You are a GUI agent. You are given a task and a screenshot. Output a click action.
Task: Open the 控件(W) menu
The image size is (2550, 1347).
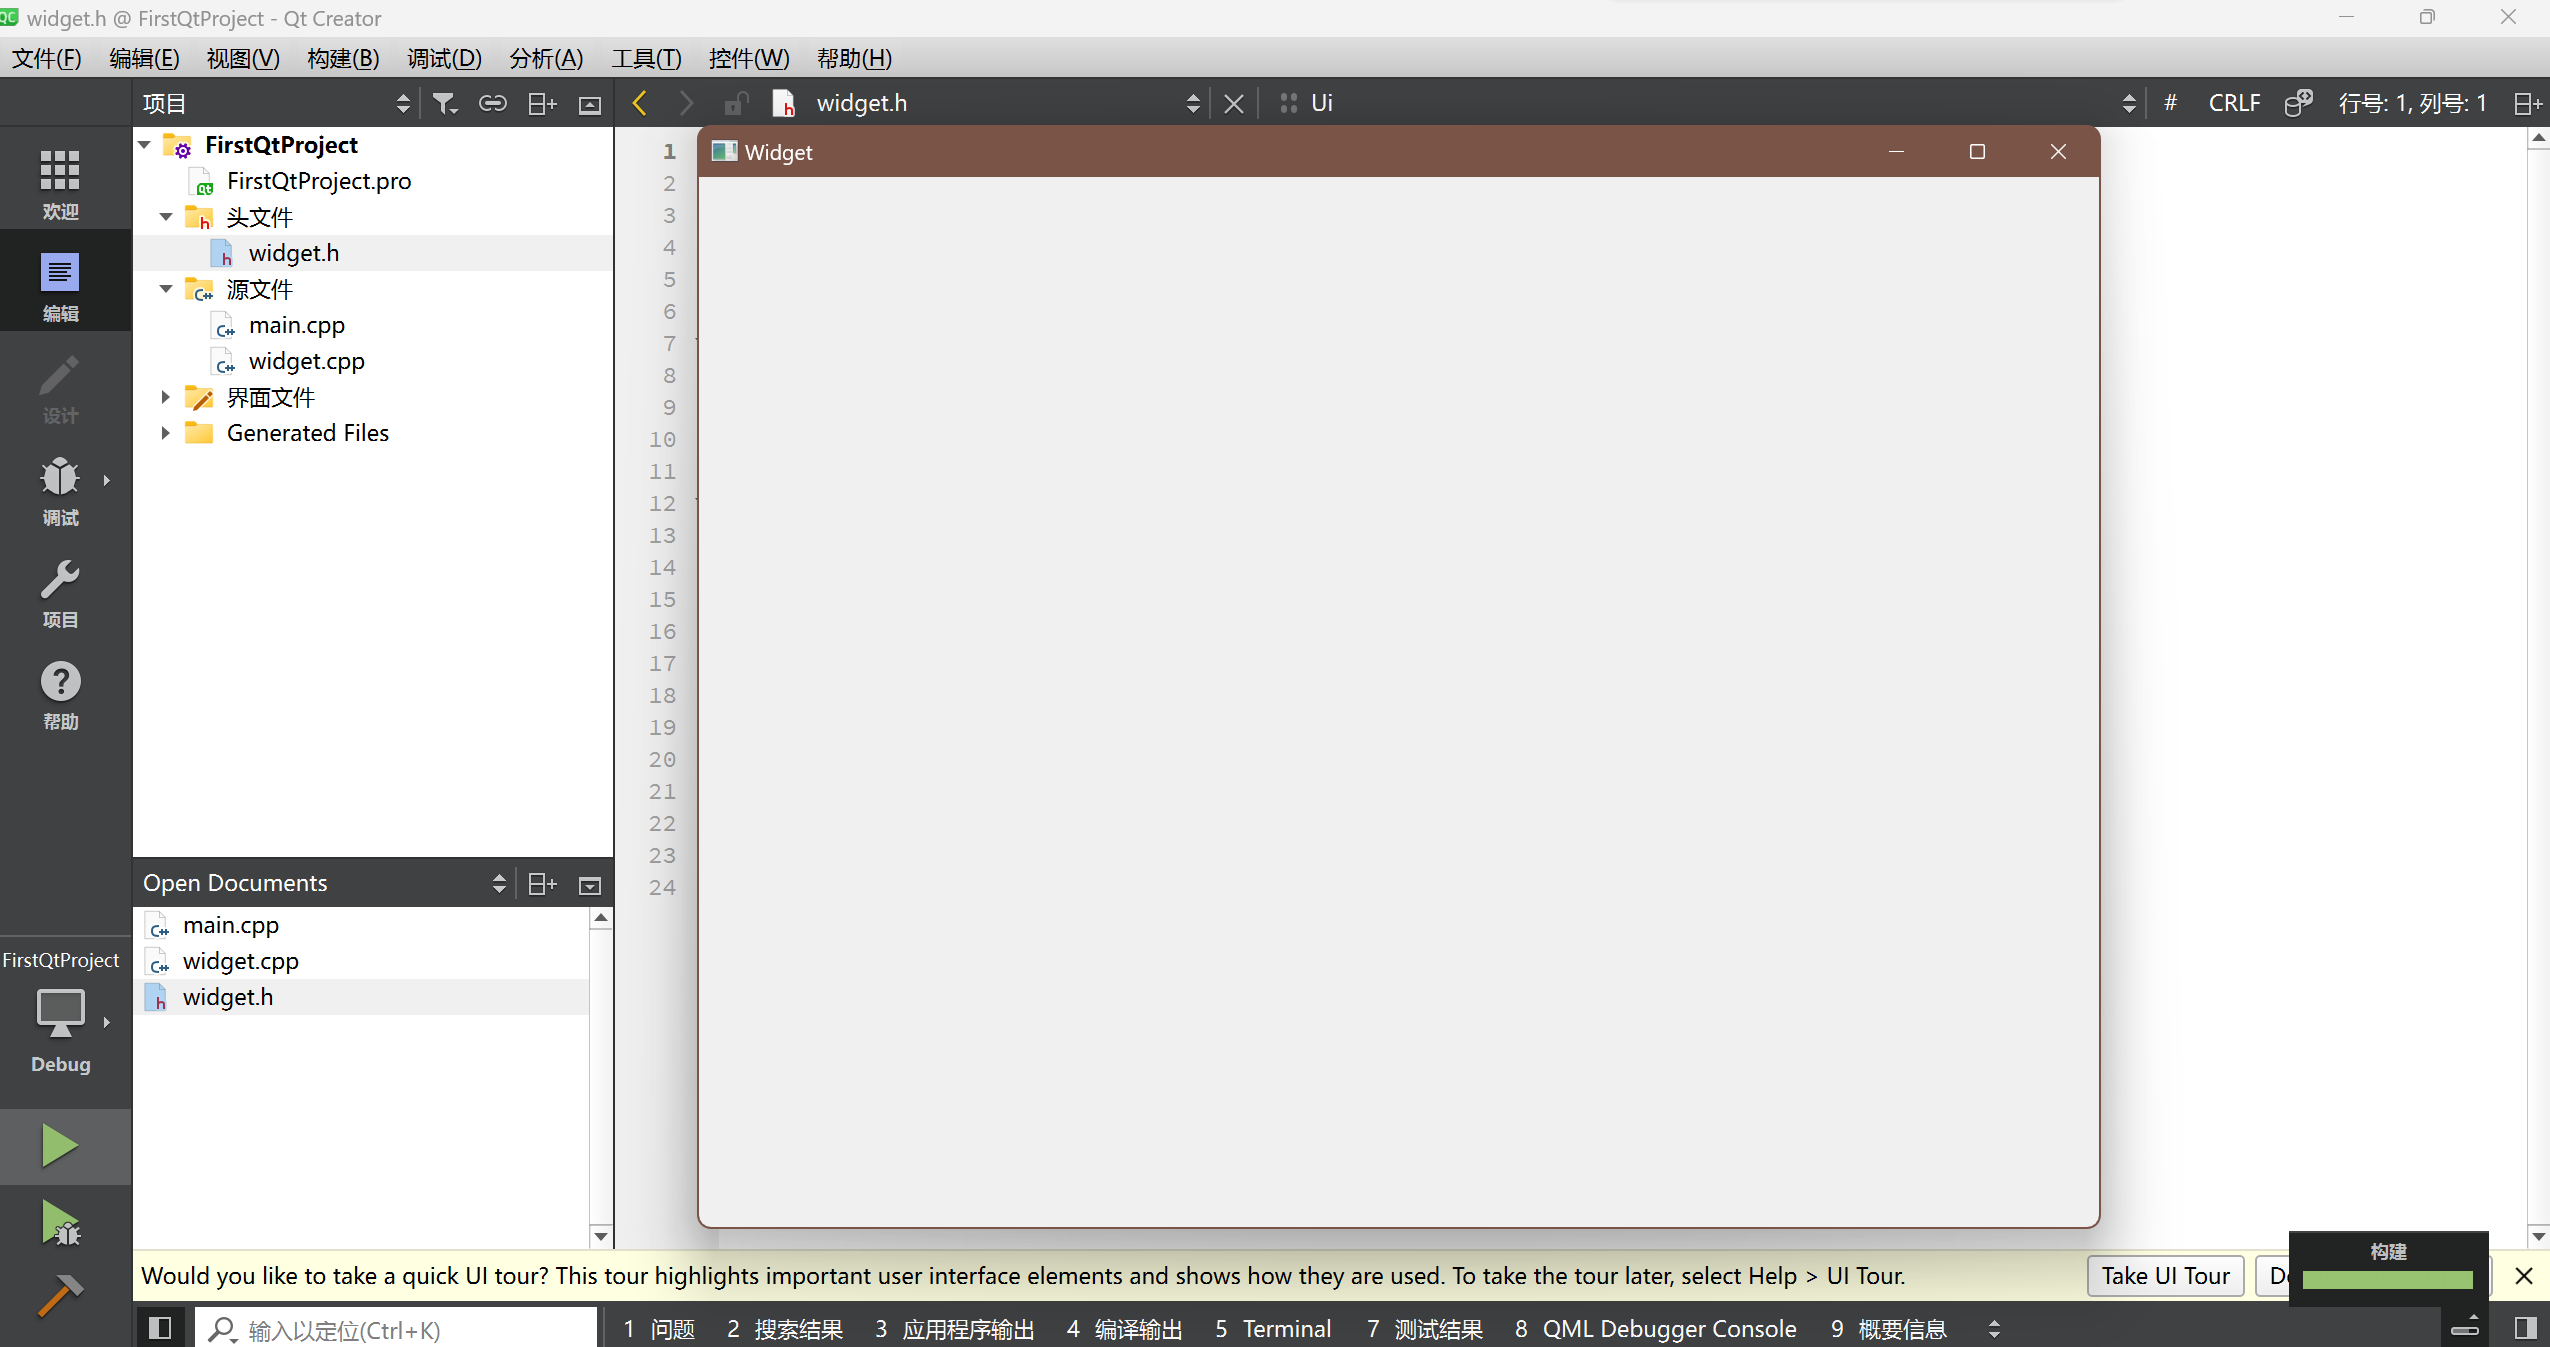pyautogui.click(x=749, y=58)
